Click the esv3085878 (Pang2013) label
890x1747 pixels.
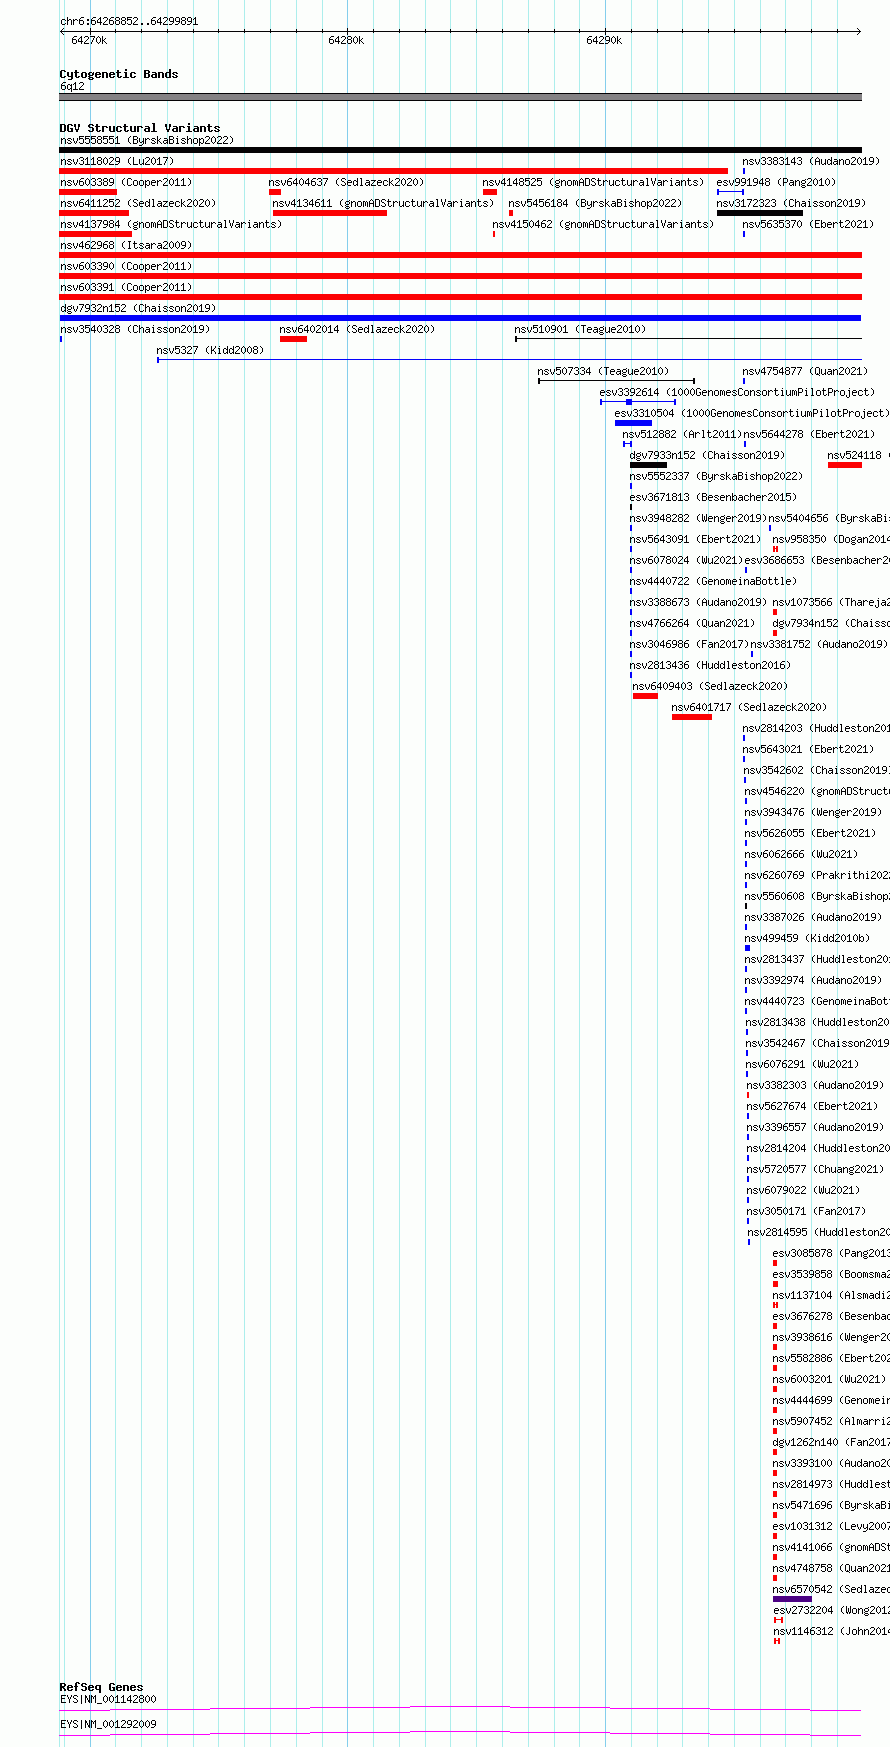tap(831, 1254)
